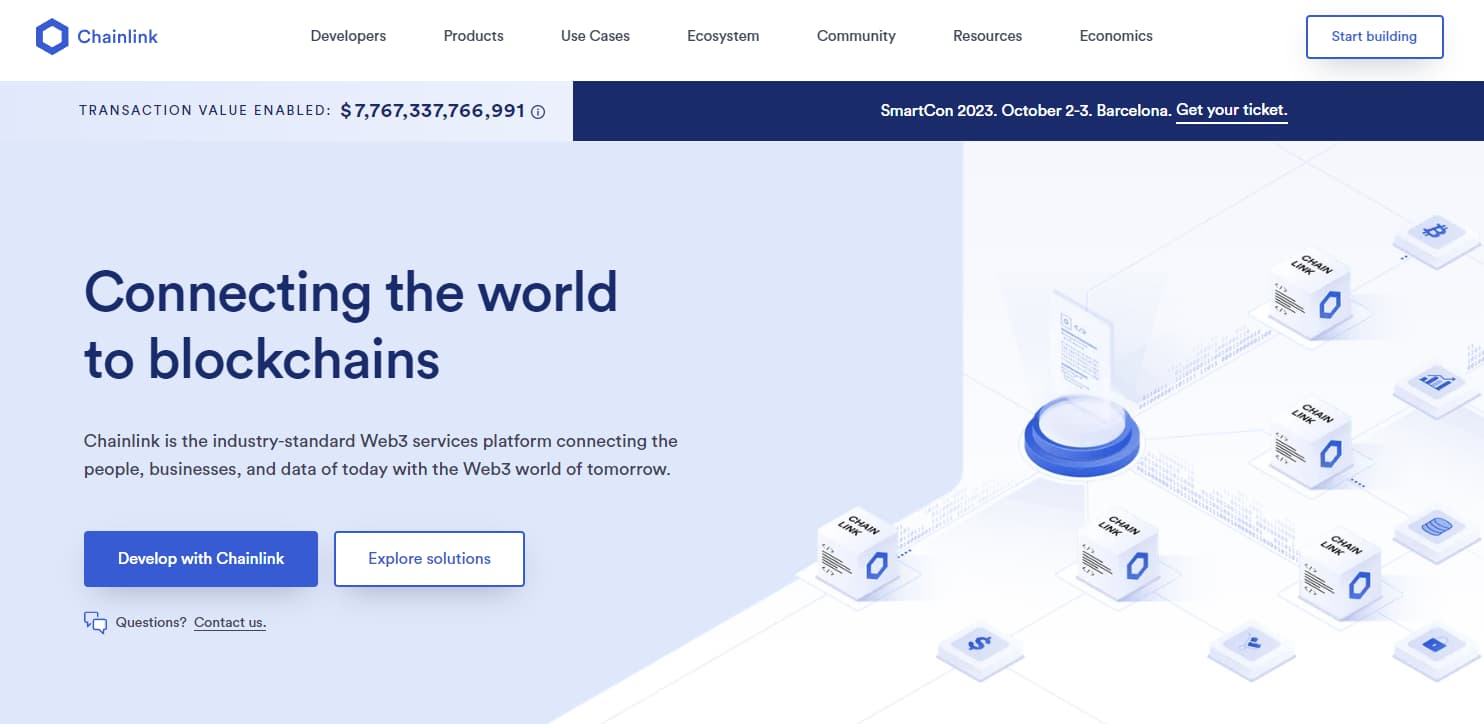Open the Developers menu
The width and height of the screenshot is (1484, 724).
348,36
